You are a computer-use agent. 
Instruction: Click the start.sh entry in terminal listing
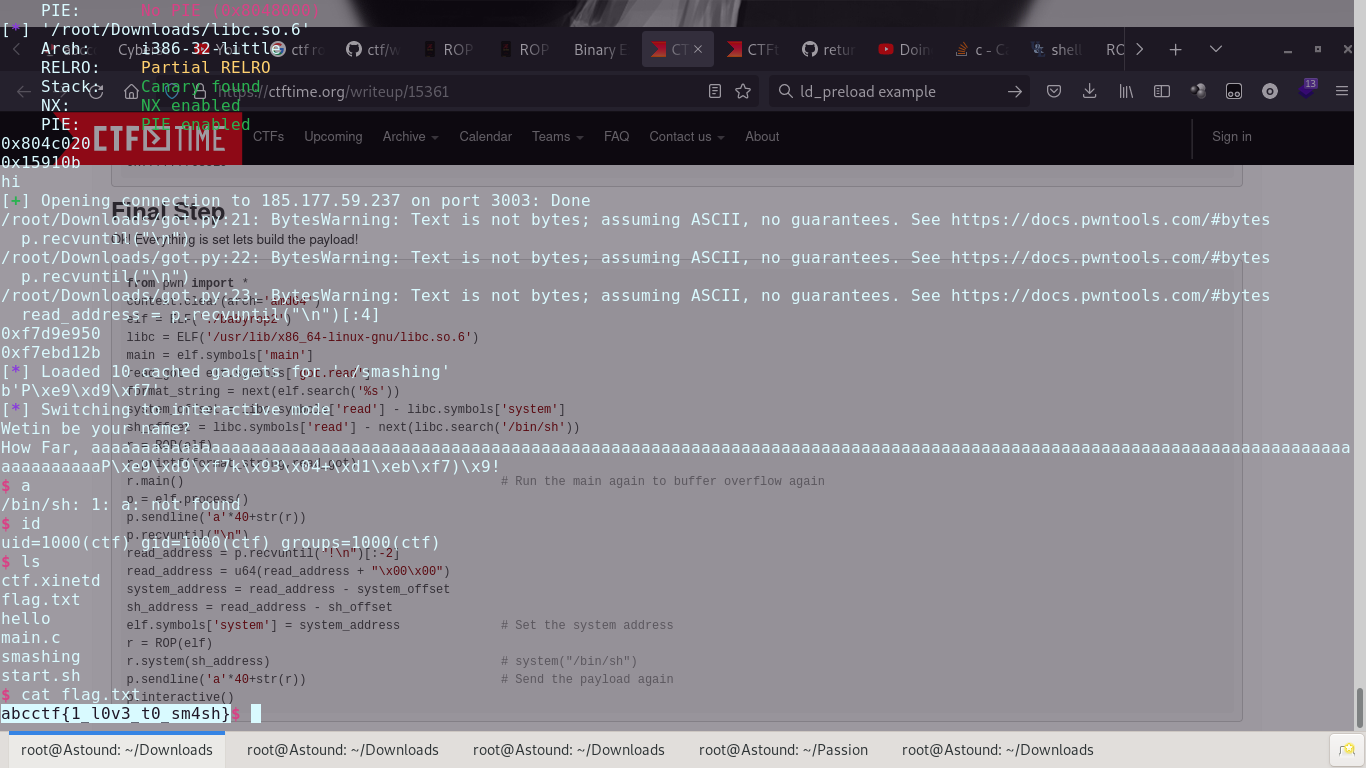click(40, 675)
